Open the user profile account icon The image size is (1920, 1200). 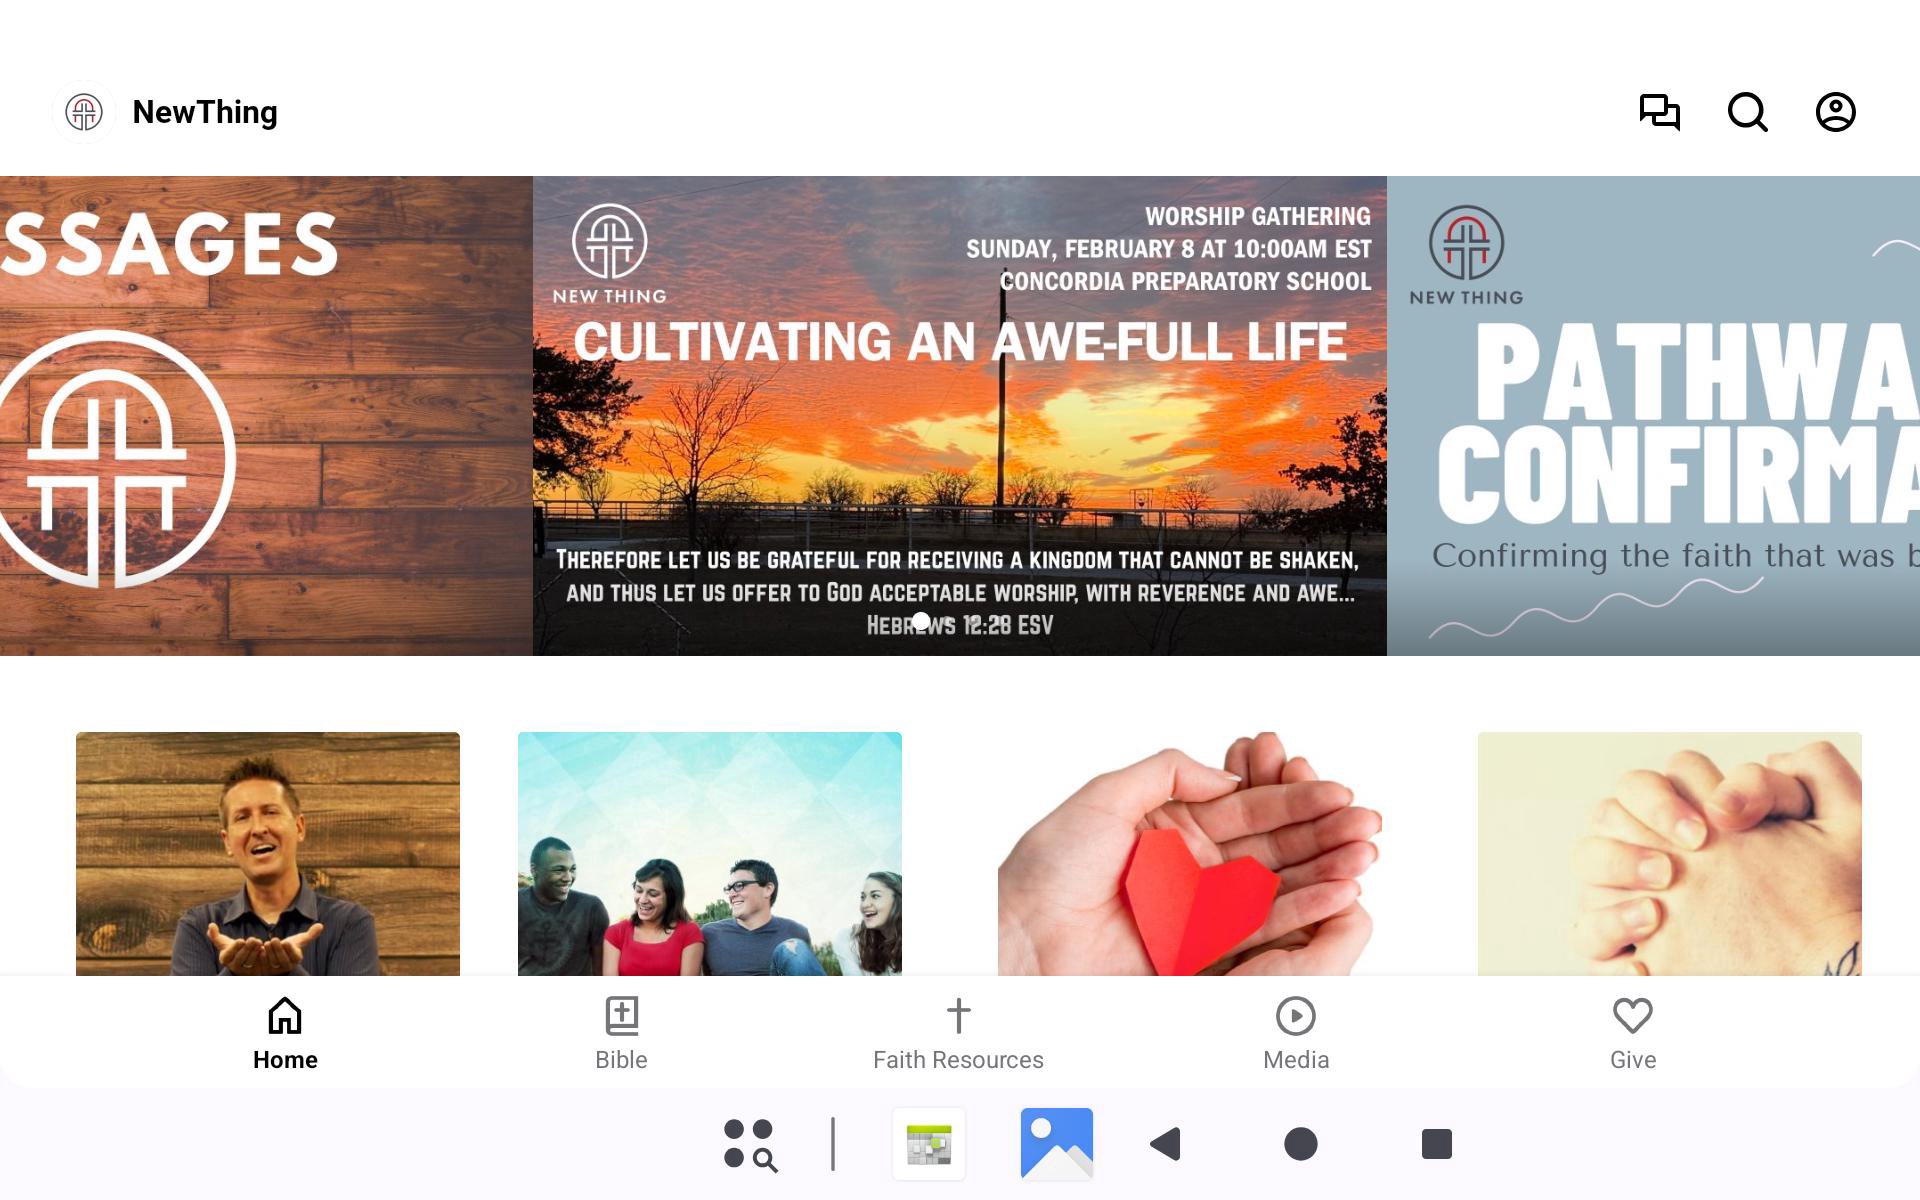pyautogui.click(x=1835, y=112)
